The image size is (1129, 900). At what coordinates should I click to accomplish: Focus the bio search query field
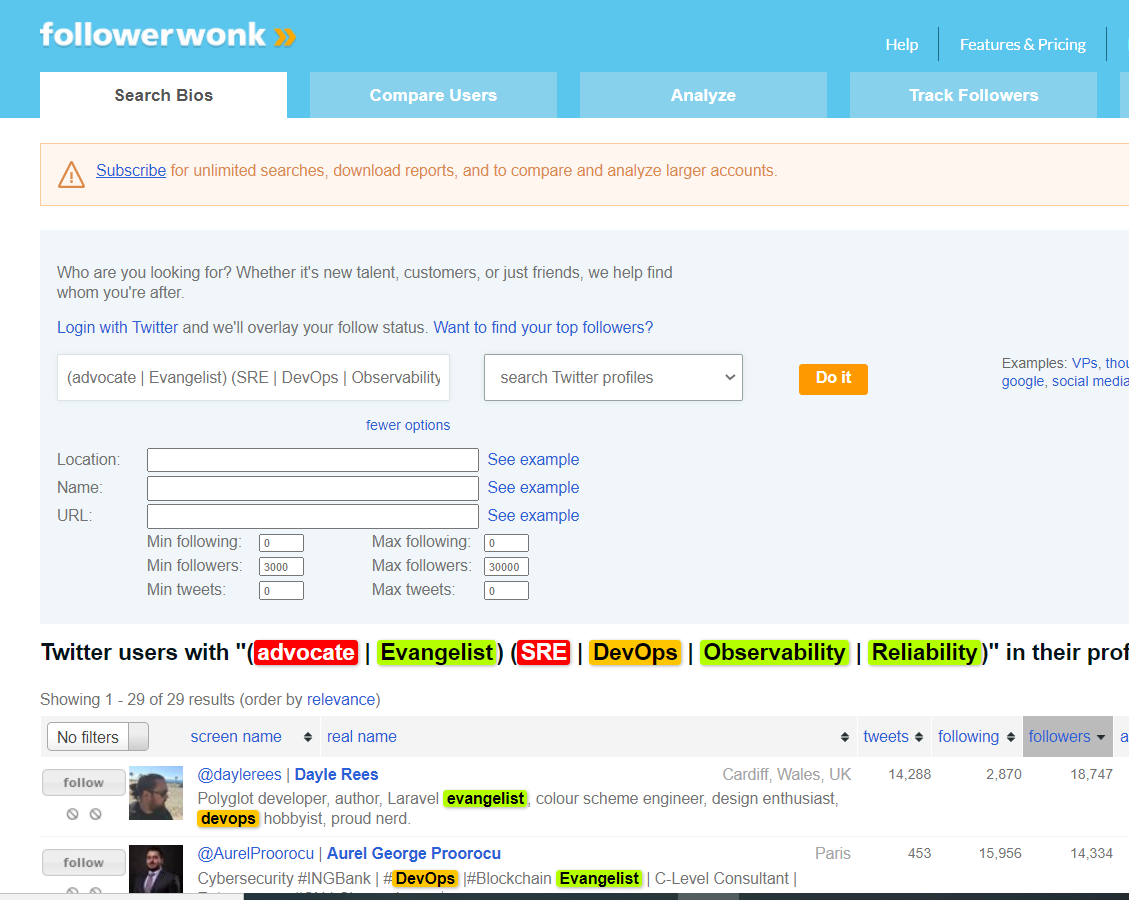[x=253, y=377]
